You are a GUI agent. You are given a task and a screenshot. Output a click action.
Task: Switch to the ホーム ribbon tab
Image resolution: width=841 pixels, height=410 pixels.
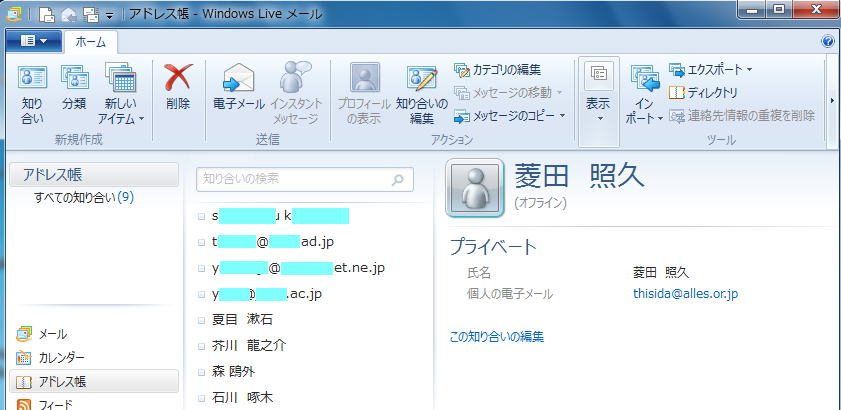91,42
